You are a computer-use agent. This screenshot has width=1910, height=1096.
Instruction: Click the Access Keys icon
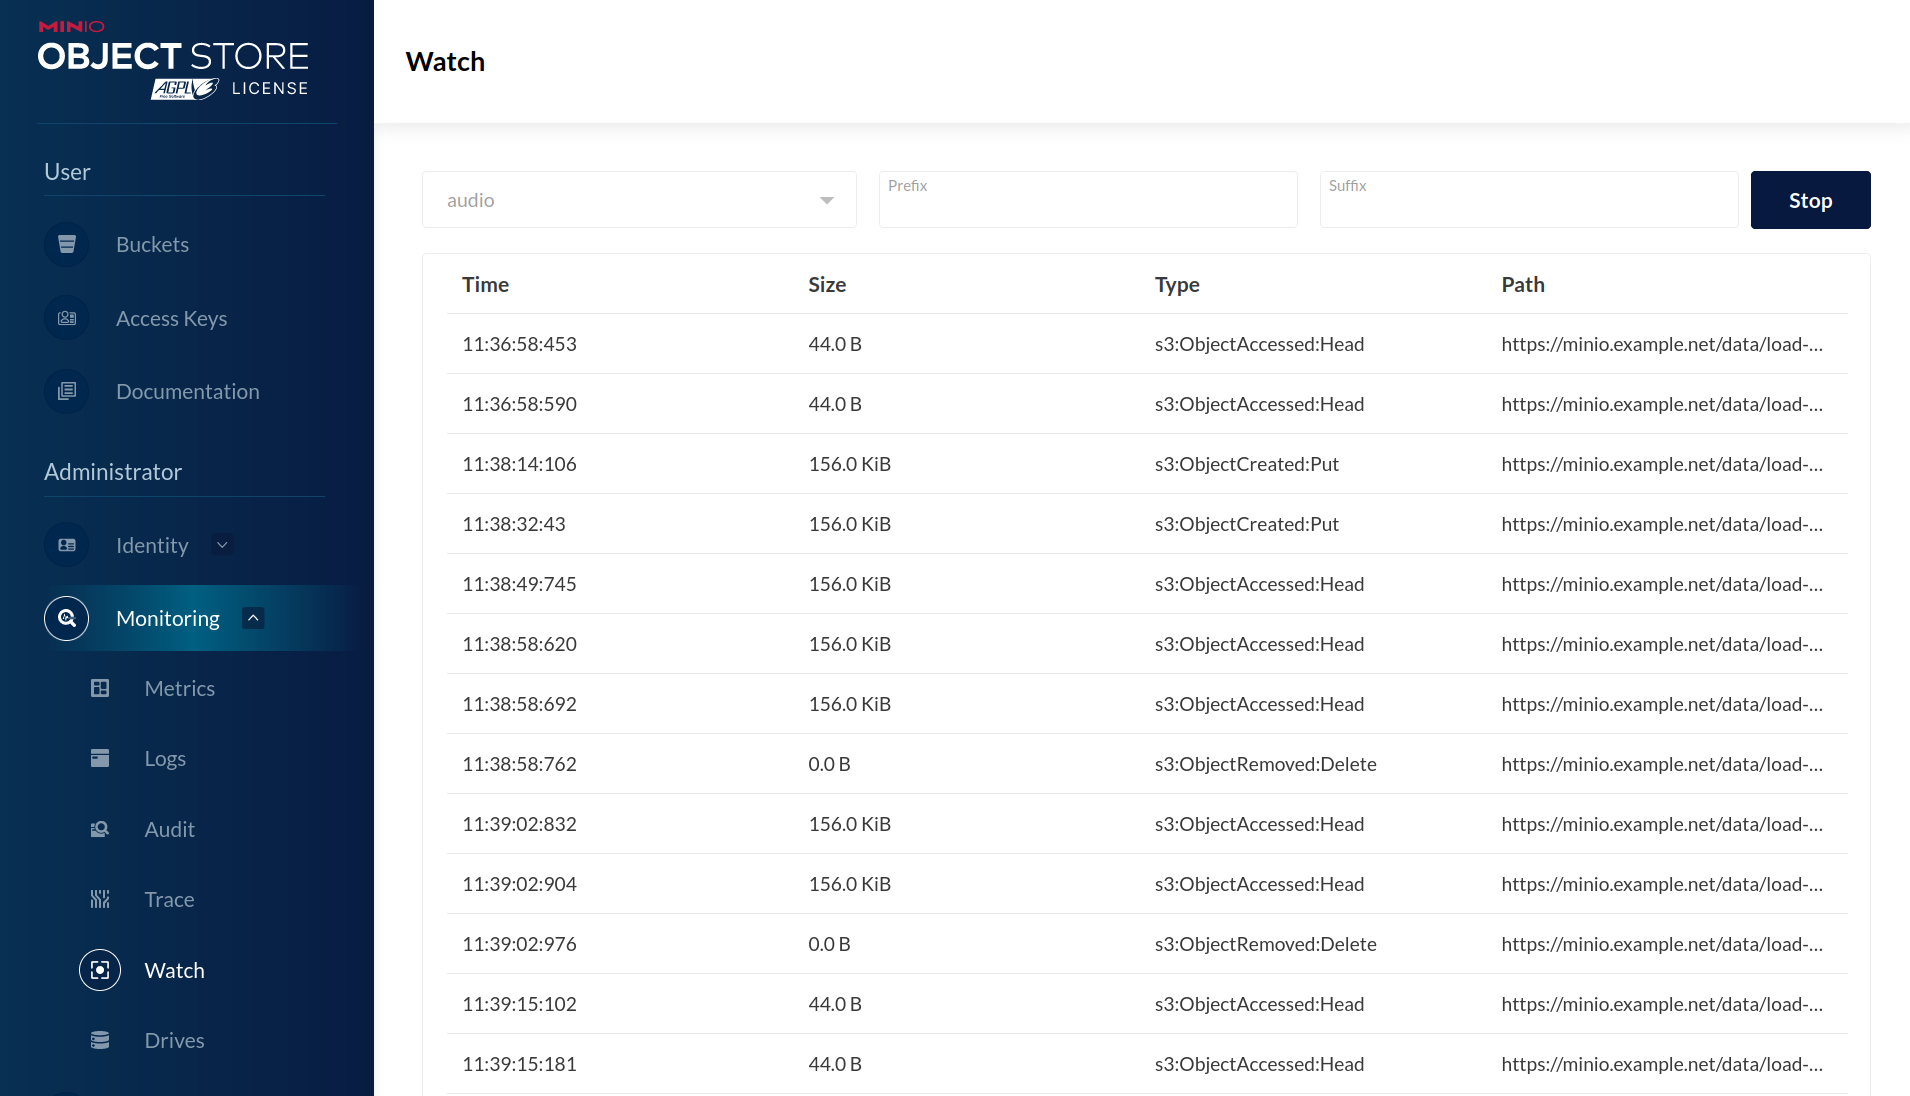[67, 318]
